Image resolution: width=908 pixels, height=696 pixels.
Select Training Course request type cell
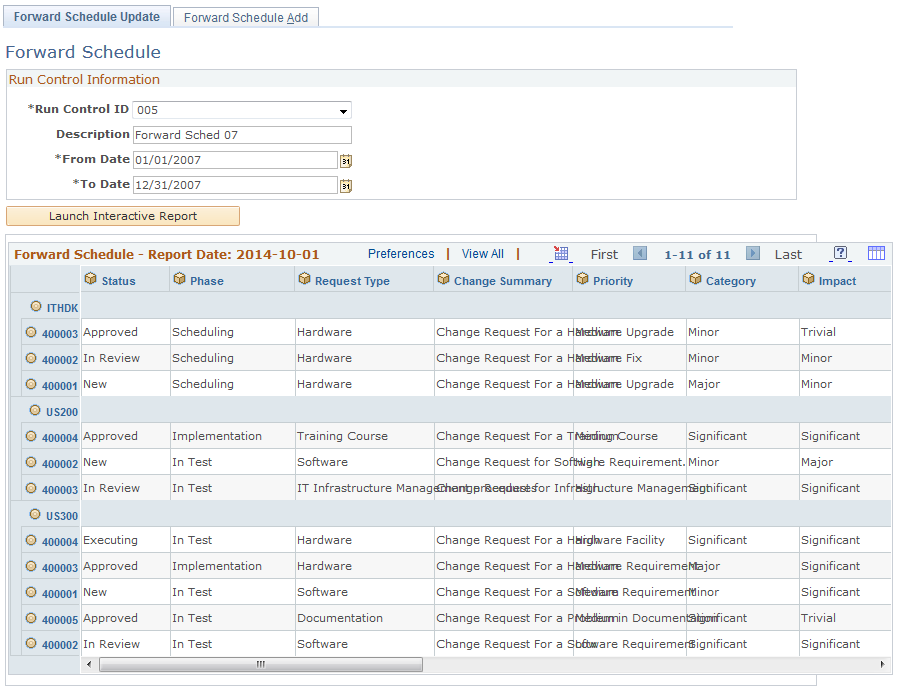pyautogui.click(x=365, y=436)
